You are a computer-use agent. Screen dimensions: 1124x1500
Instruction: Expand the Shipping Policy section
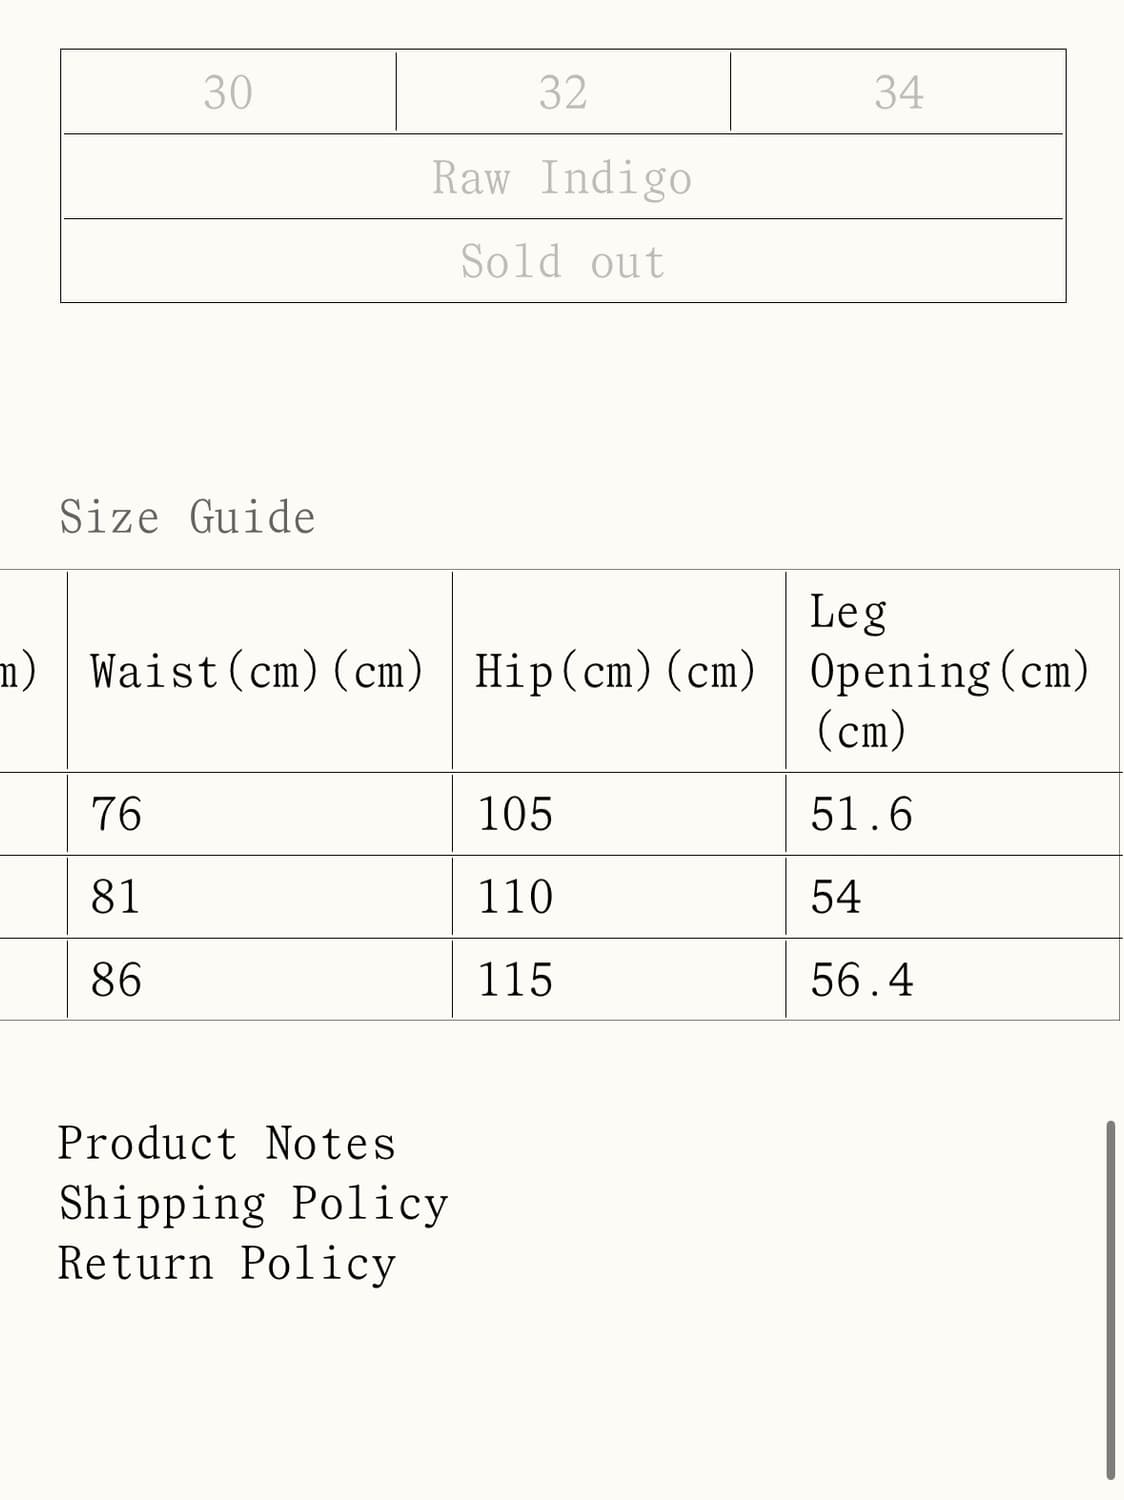[x=253, y=1203]
